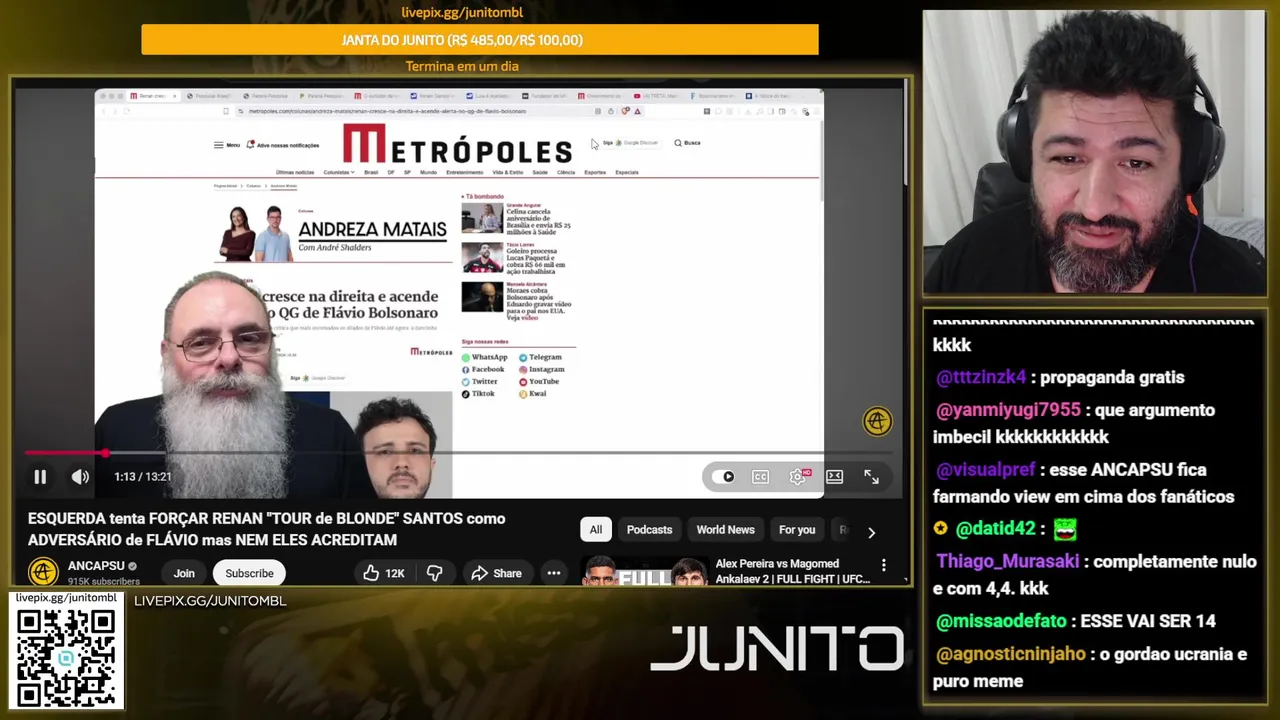Click Ative nossas notificações bell
The image size is (1280, 720).
point(283,145)
